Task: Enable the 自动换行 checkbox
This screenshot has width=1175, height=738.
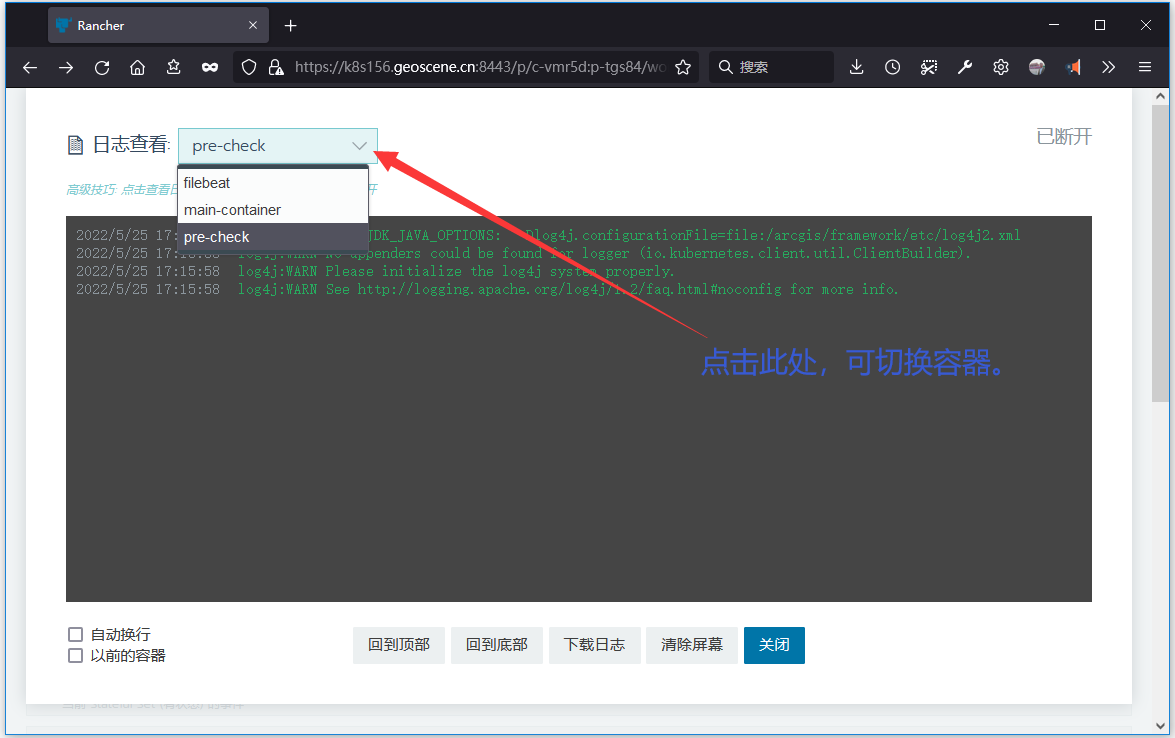Action: [x=75, y=633]
